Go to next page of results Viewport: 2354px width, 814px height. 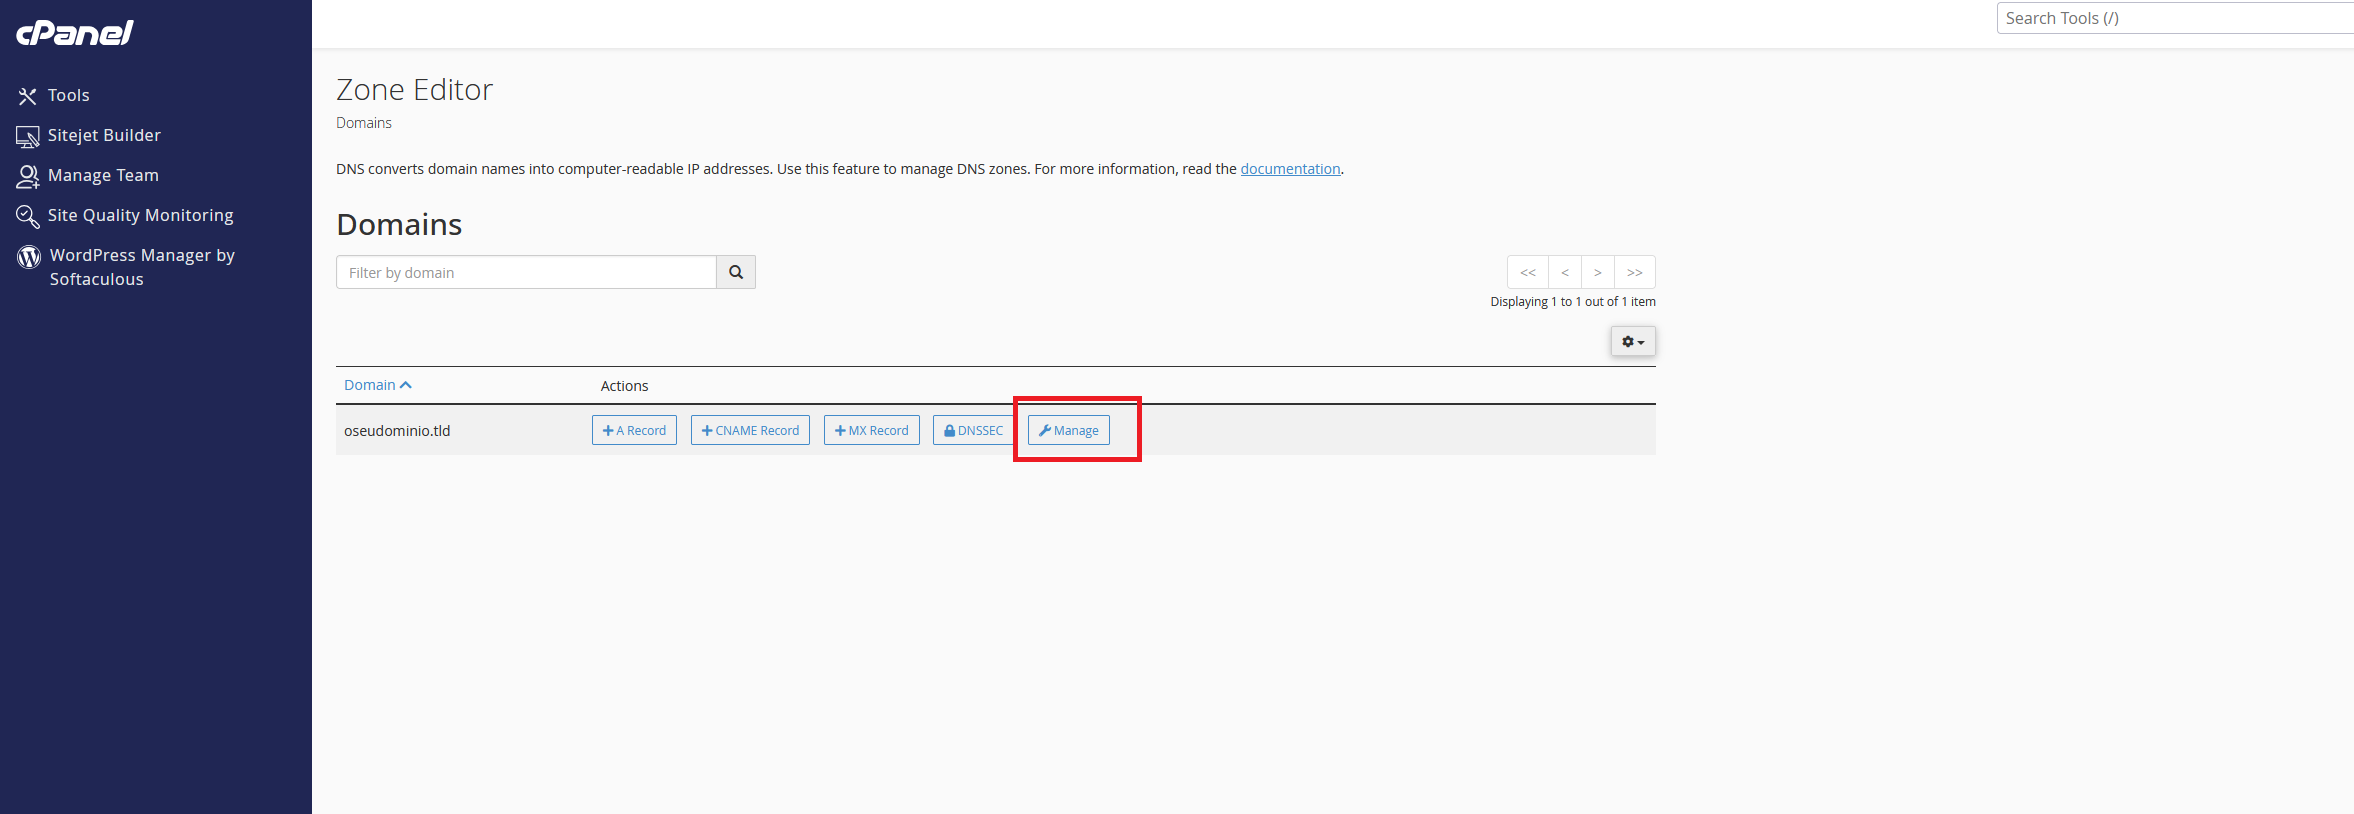pos(1598,272)
